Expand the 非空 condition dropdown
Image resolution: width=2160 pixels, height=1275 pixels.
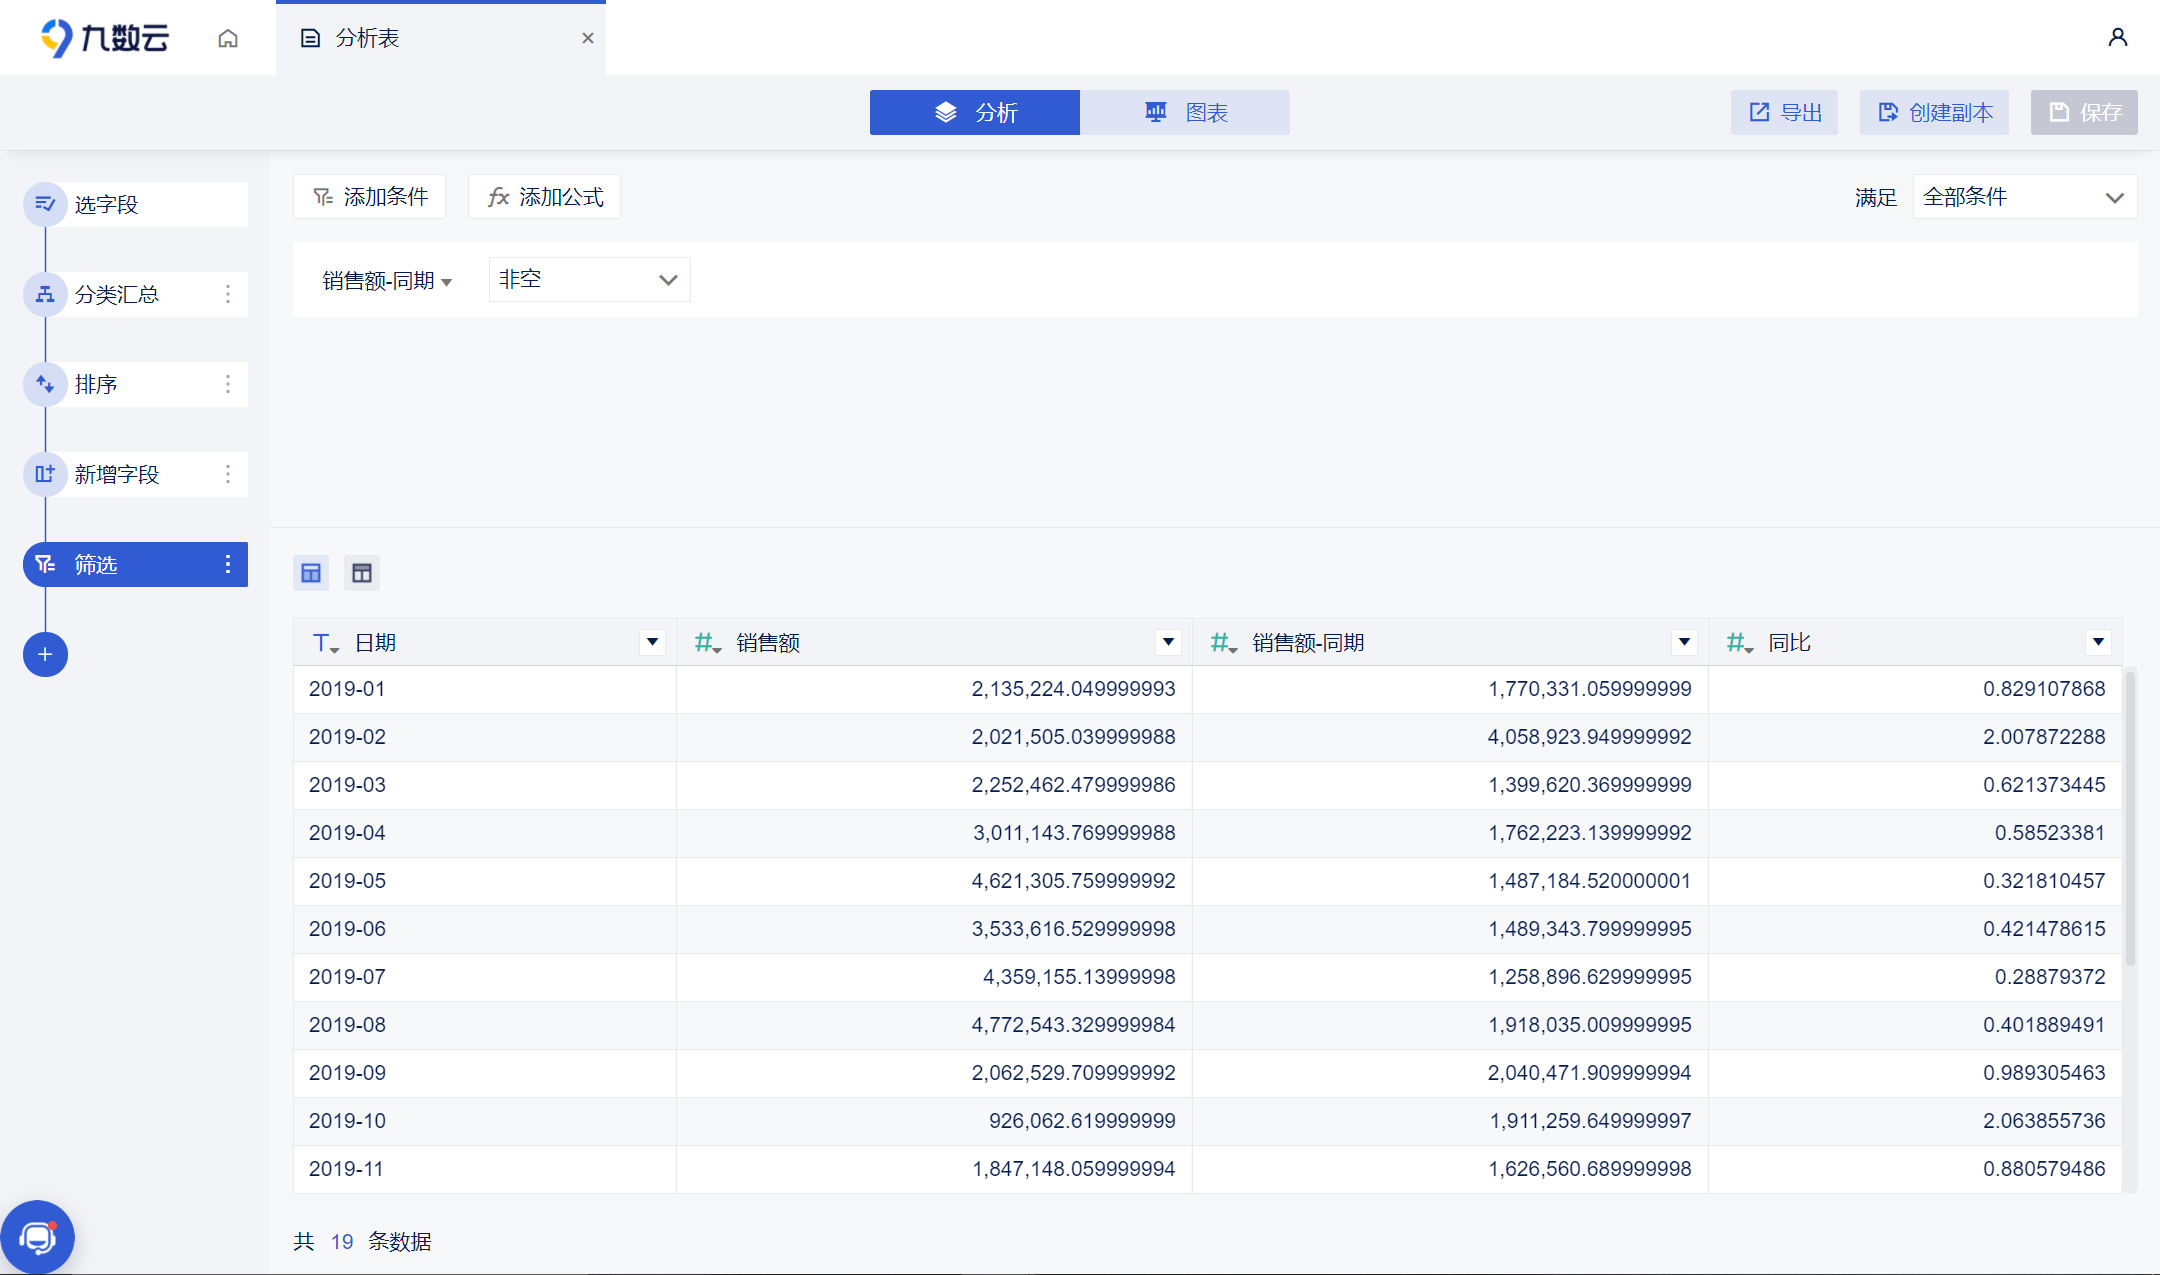[589, 280]
